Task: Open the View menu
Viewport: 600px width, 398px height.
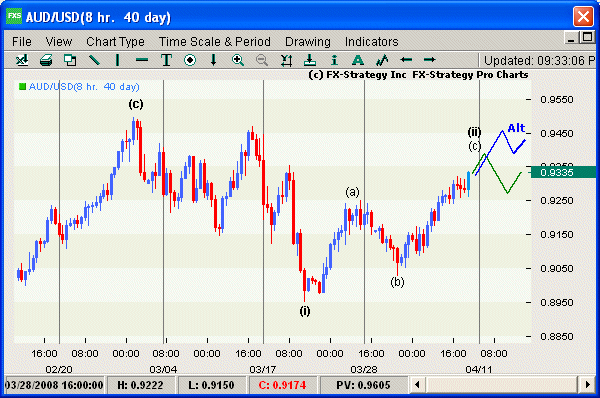Action: (59, 41)
